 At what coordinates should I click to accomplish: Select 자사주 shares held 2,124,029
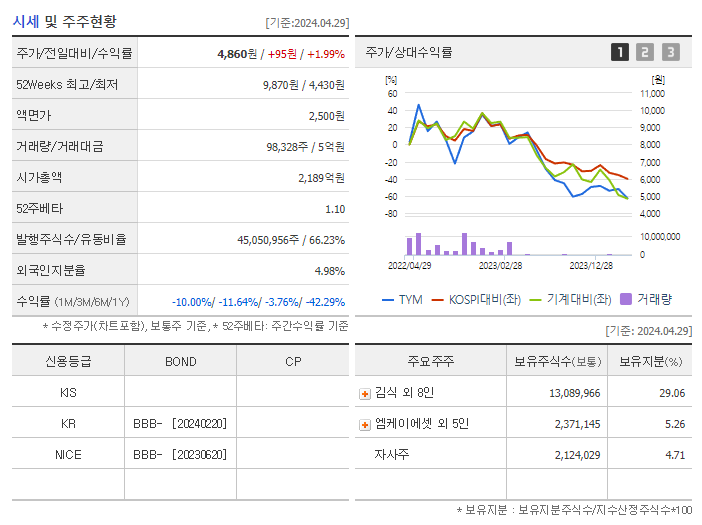(x=578, y=455)
